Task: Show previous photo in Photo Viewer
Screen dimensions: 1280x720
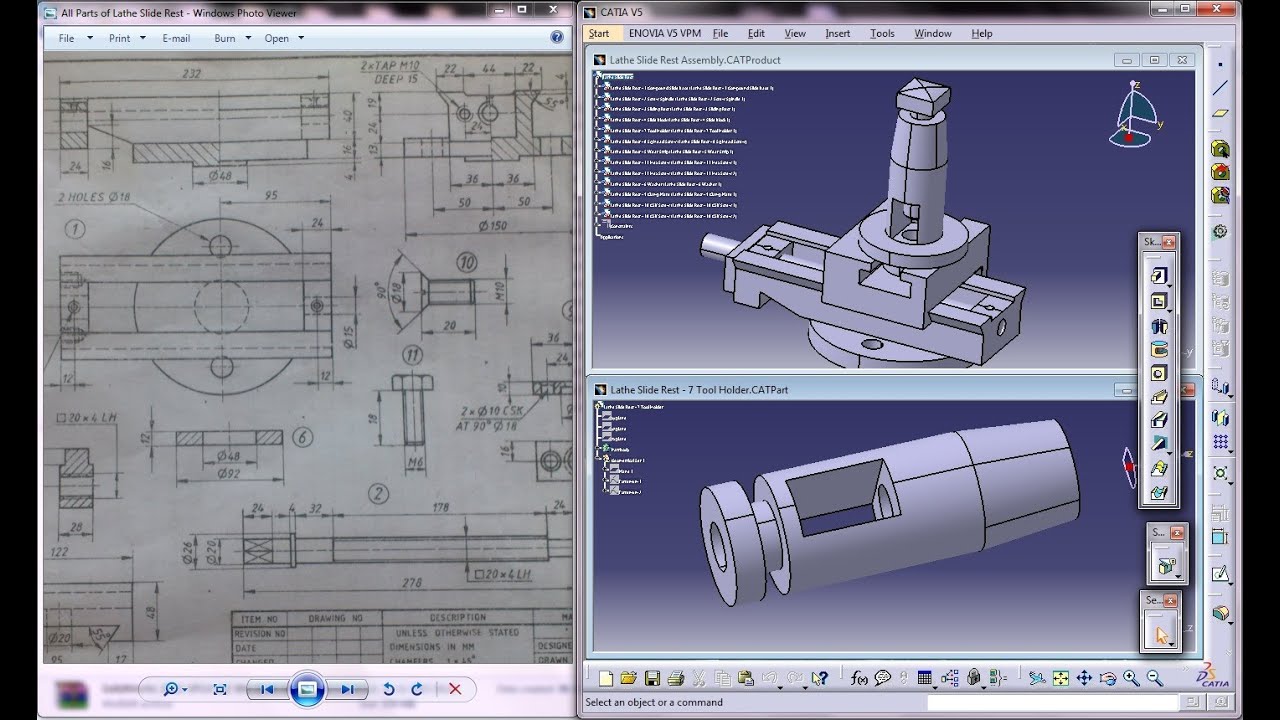Action: click(x=267, y=689)
